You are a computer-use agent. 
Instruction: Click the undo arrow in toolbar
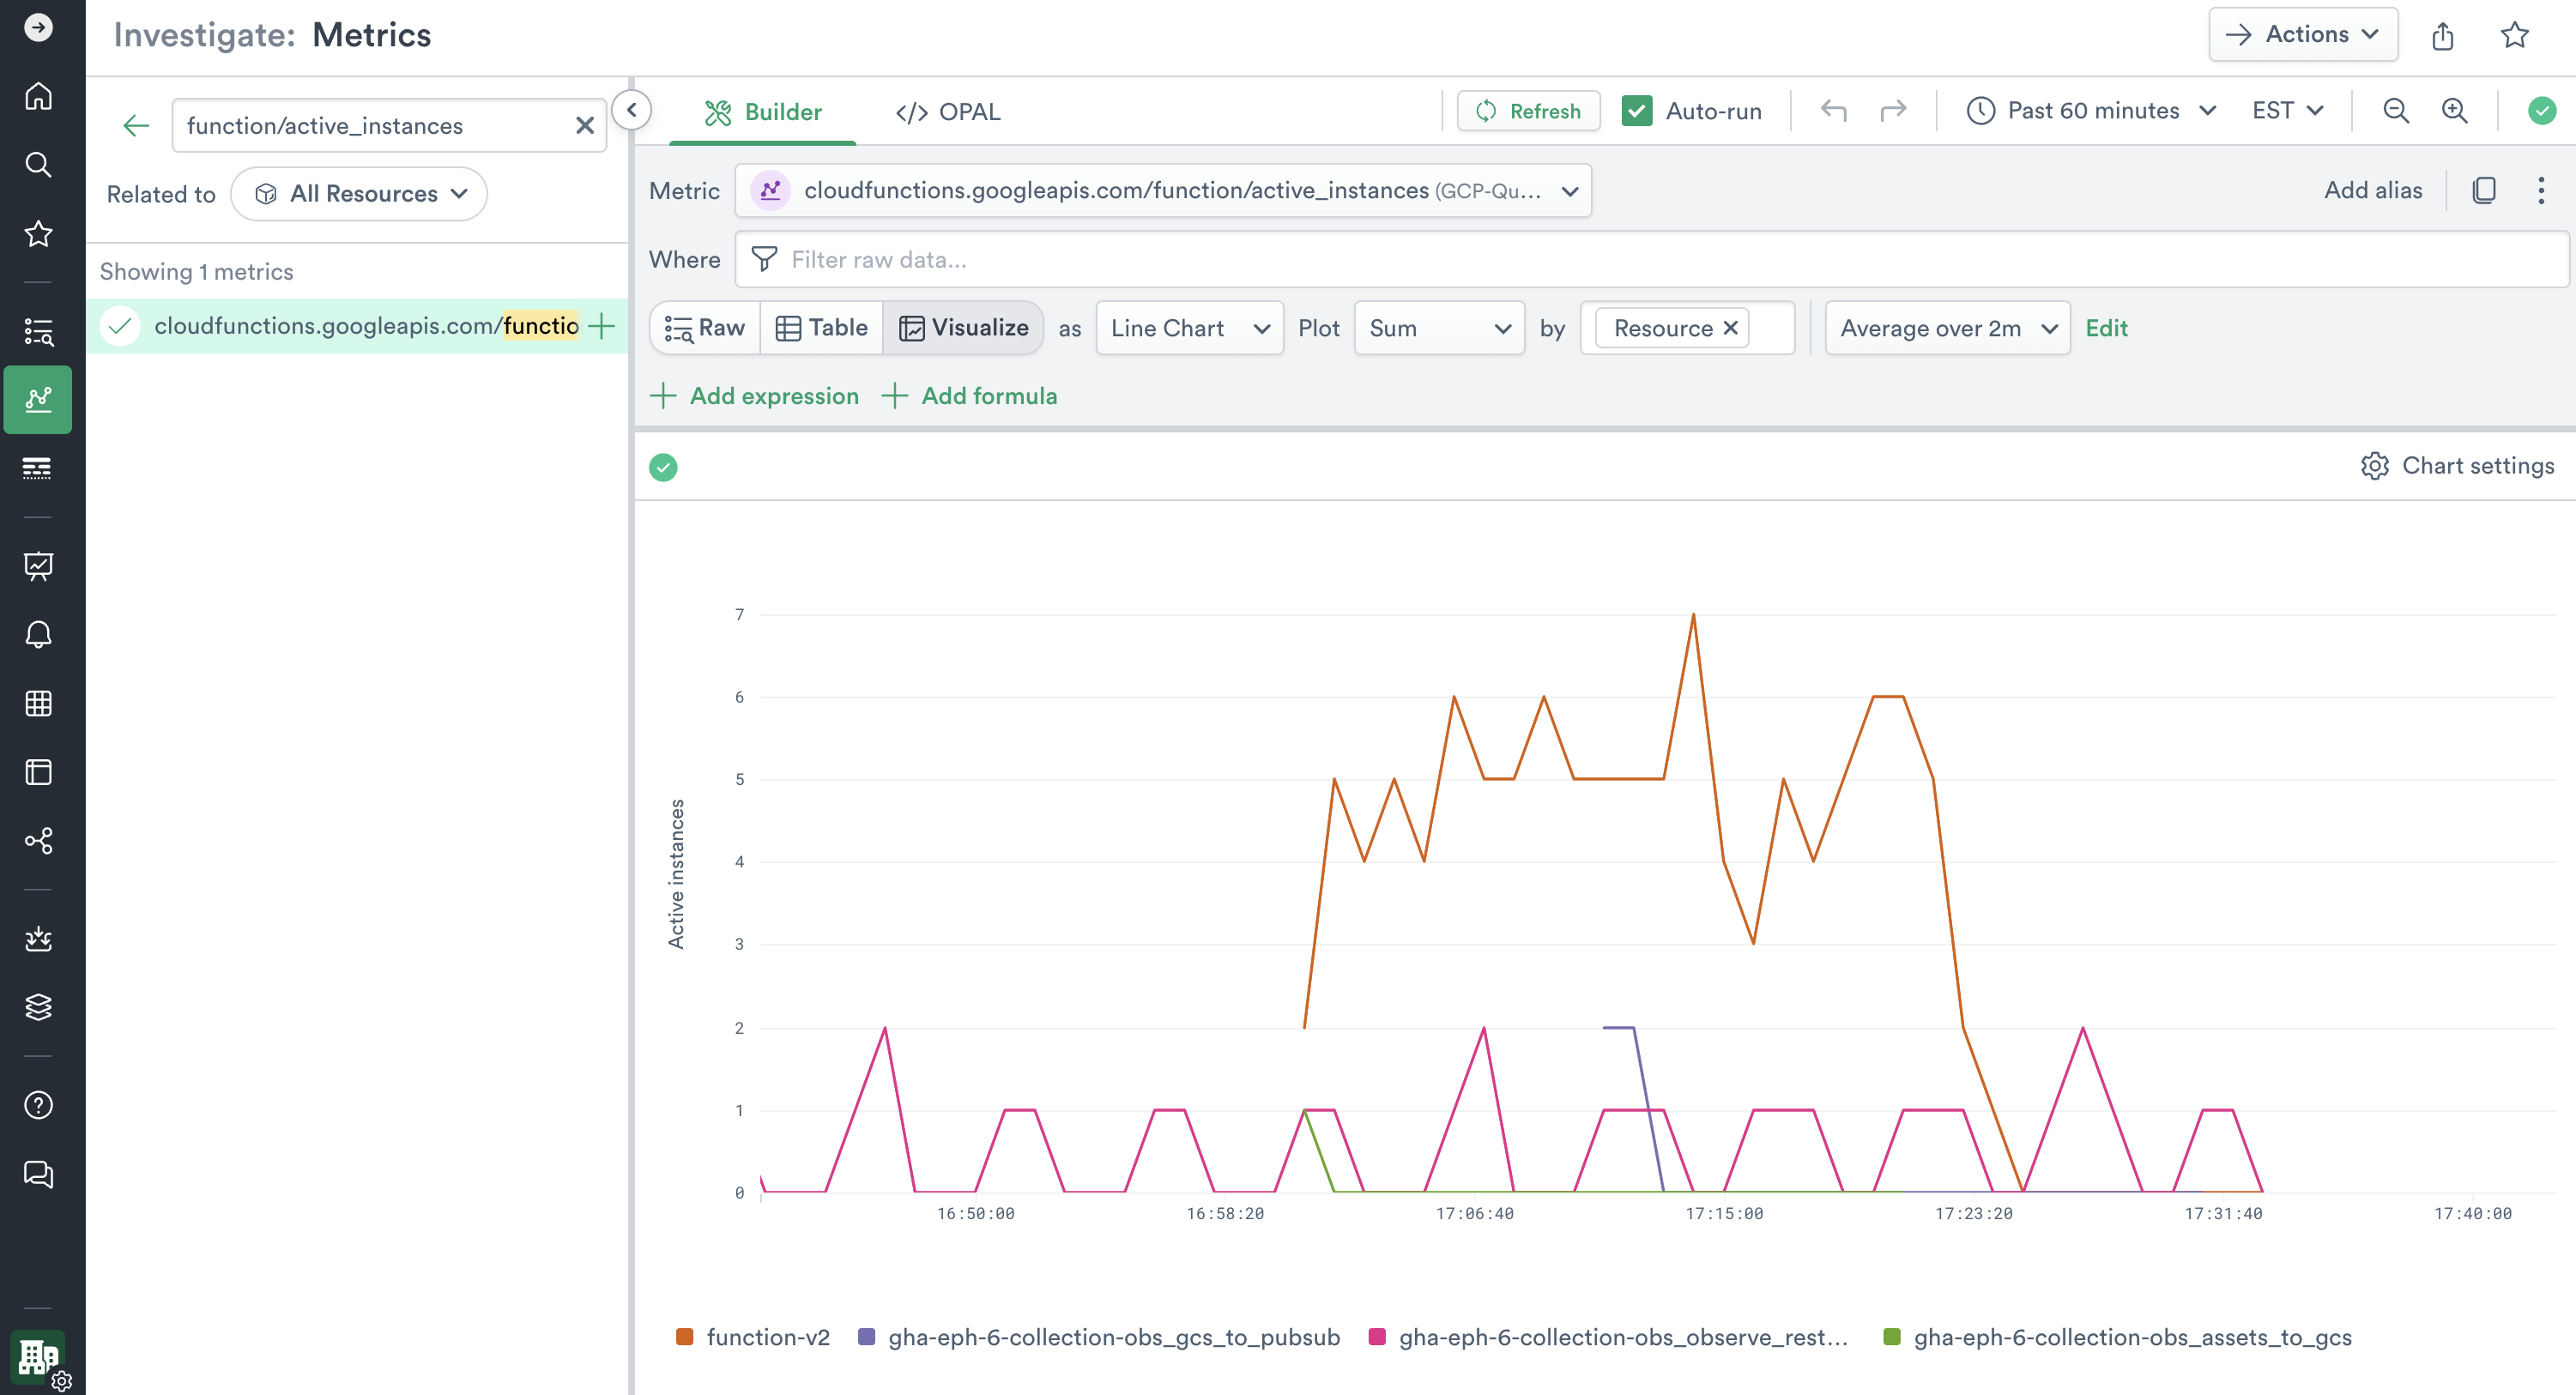pos(1833,111)
